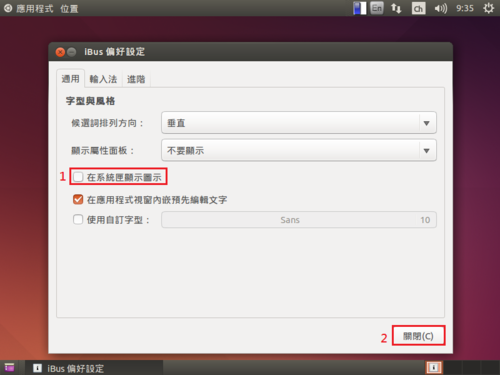500x375 pixels.
Task: Click the Sans 10 font chooser button
Action: [299, 220]
